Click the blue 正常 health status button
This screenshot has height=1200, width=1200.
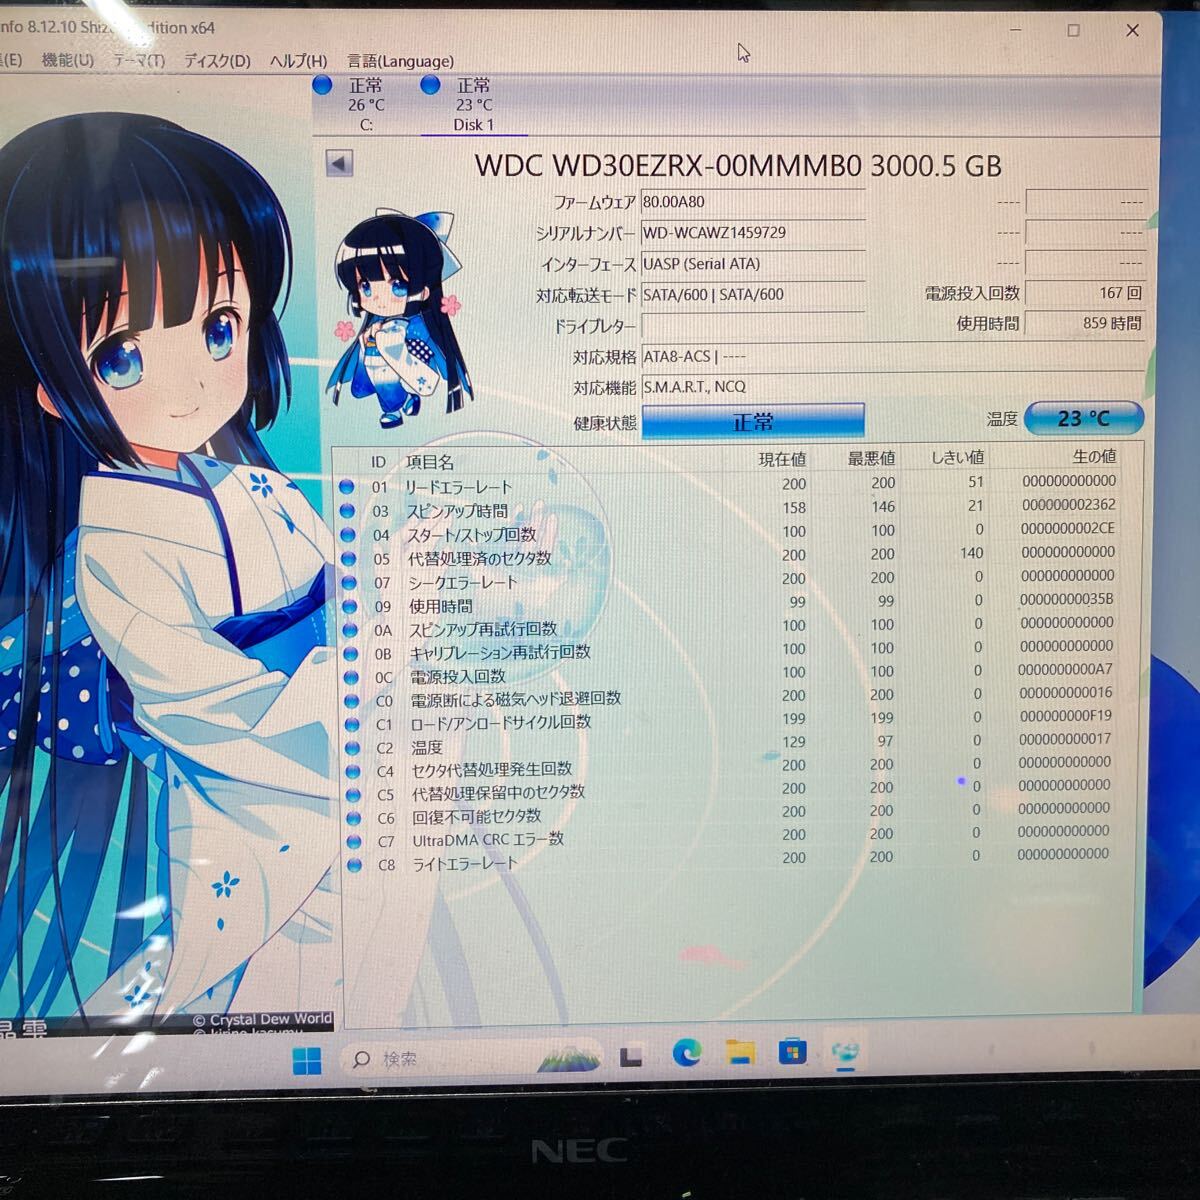[753, 422]
